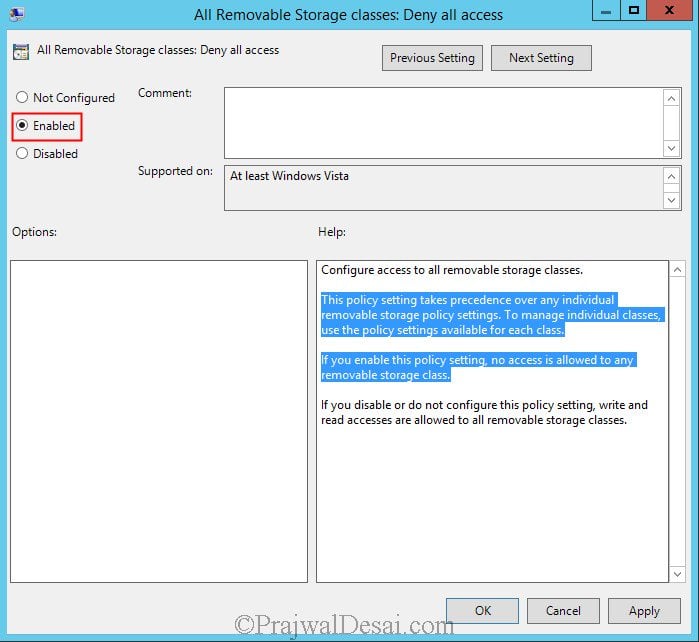This screenshot has width=699, height=642.
Task: Click inside the Comment text box
Action: [x=444, y=123]
